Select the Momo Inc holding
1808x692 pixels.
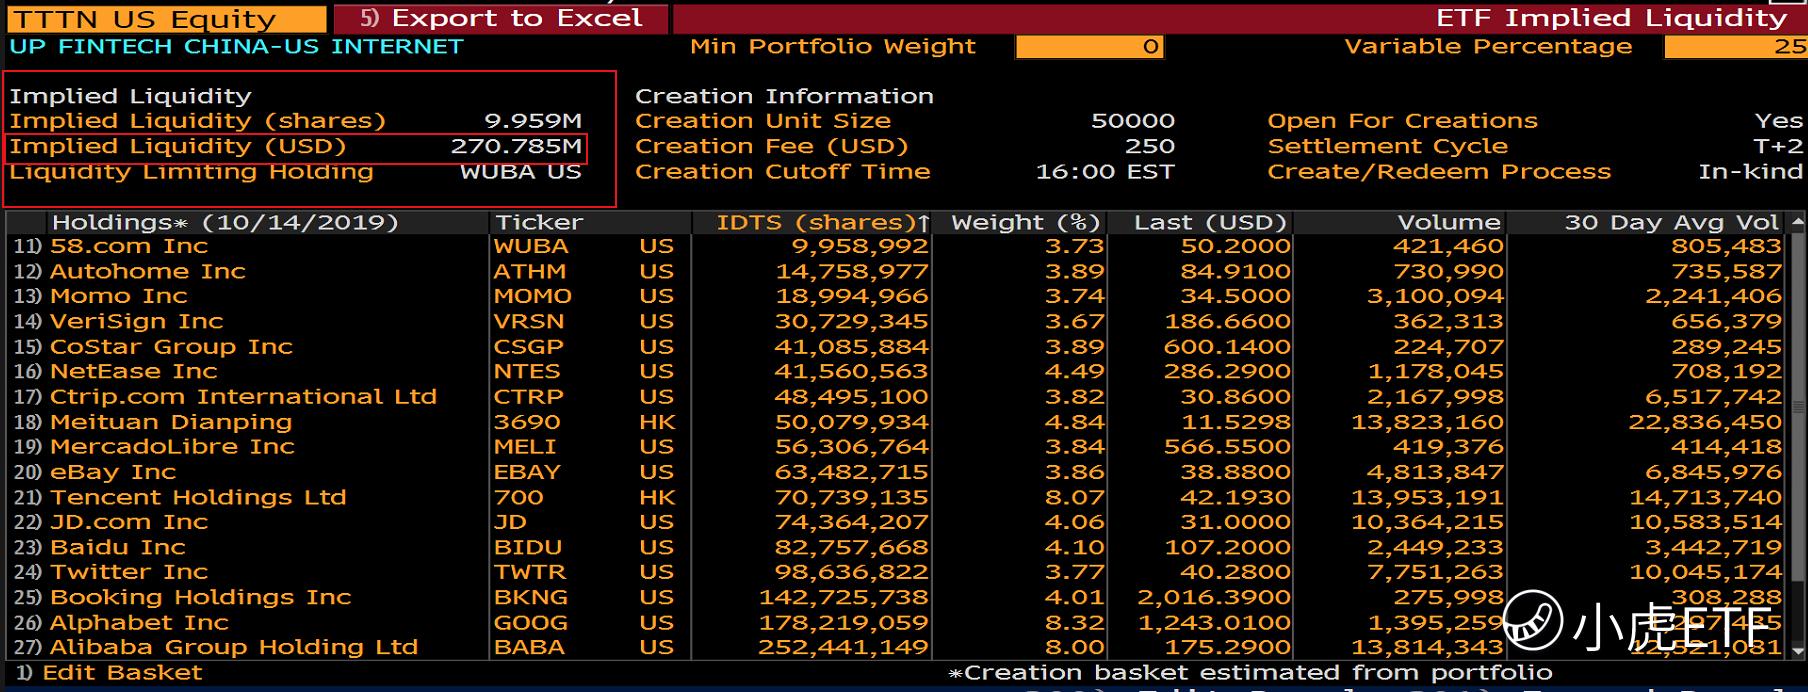896,296
